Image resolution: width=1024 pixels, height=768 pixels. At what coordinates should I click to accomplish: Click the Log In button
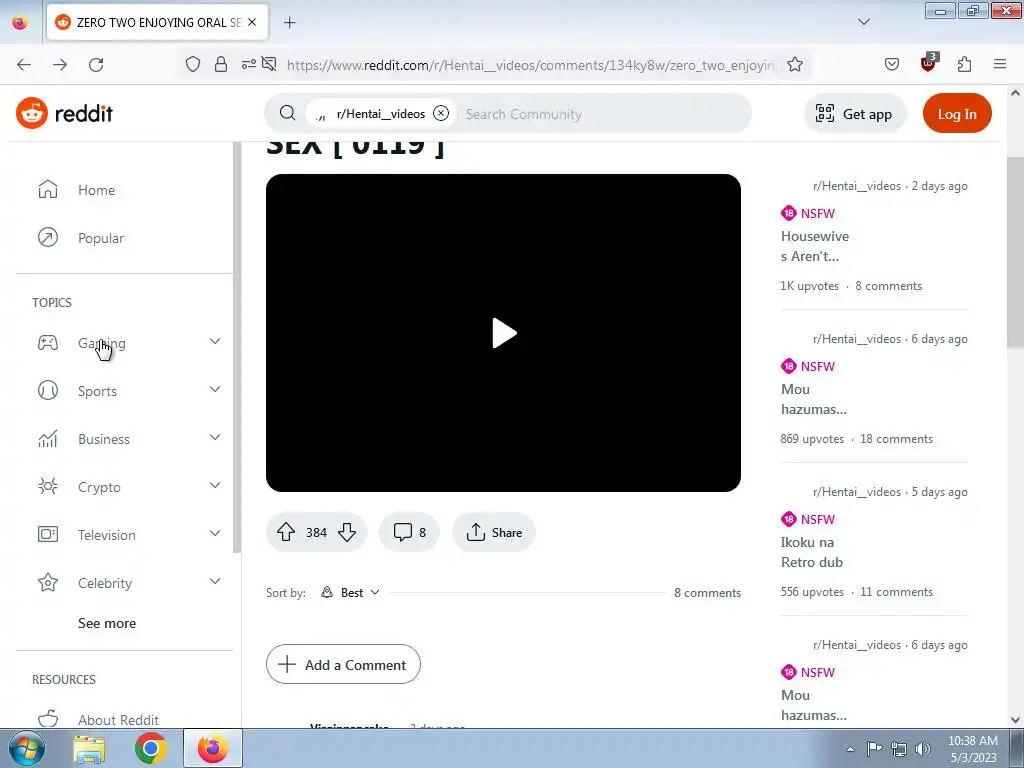[x=957, y=114]
